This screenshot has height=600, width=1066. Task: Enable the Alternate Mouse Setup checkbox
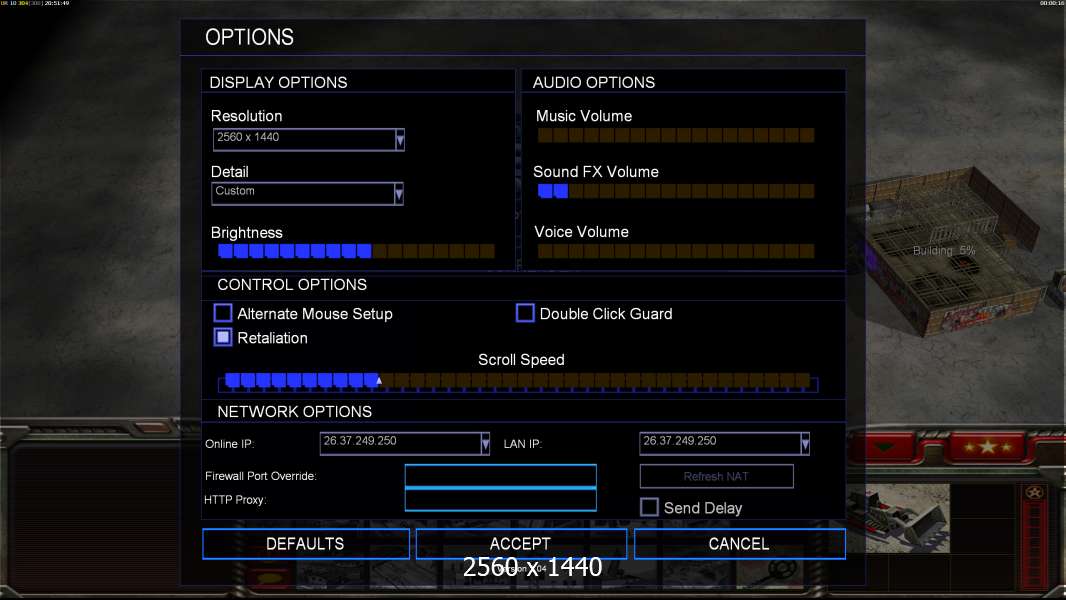223,314
